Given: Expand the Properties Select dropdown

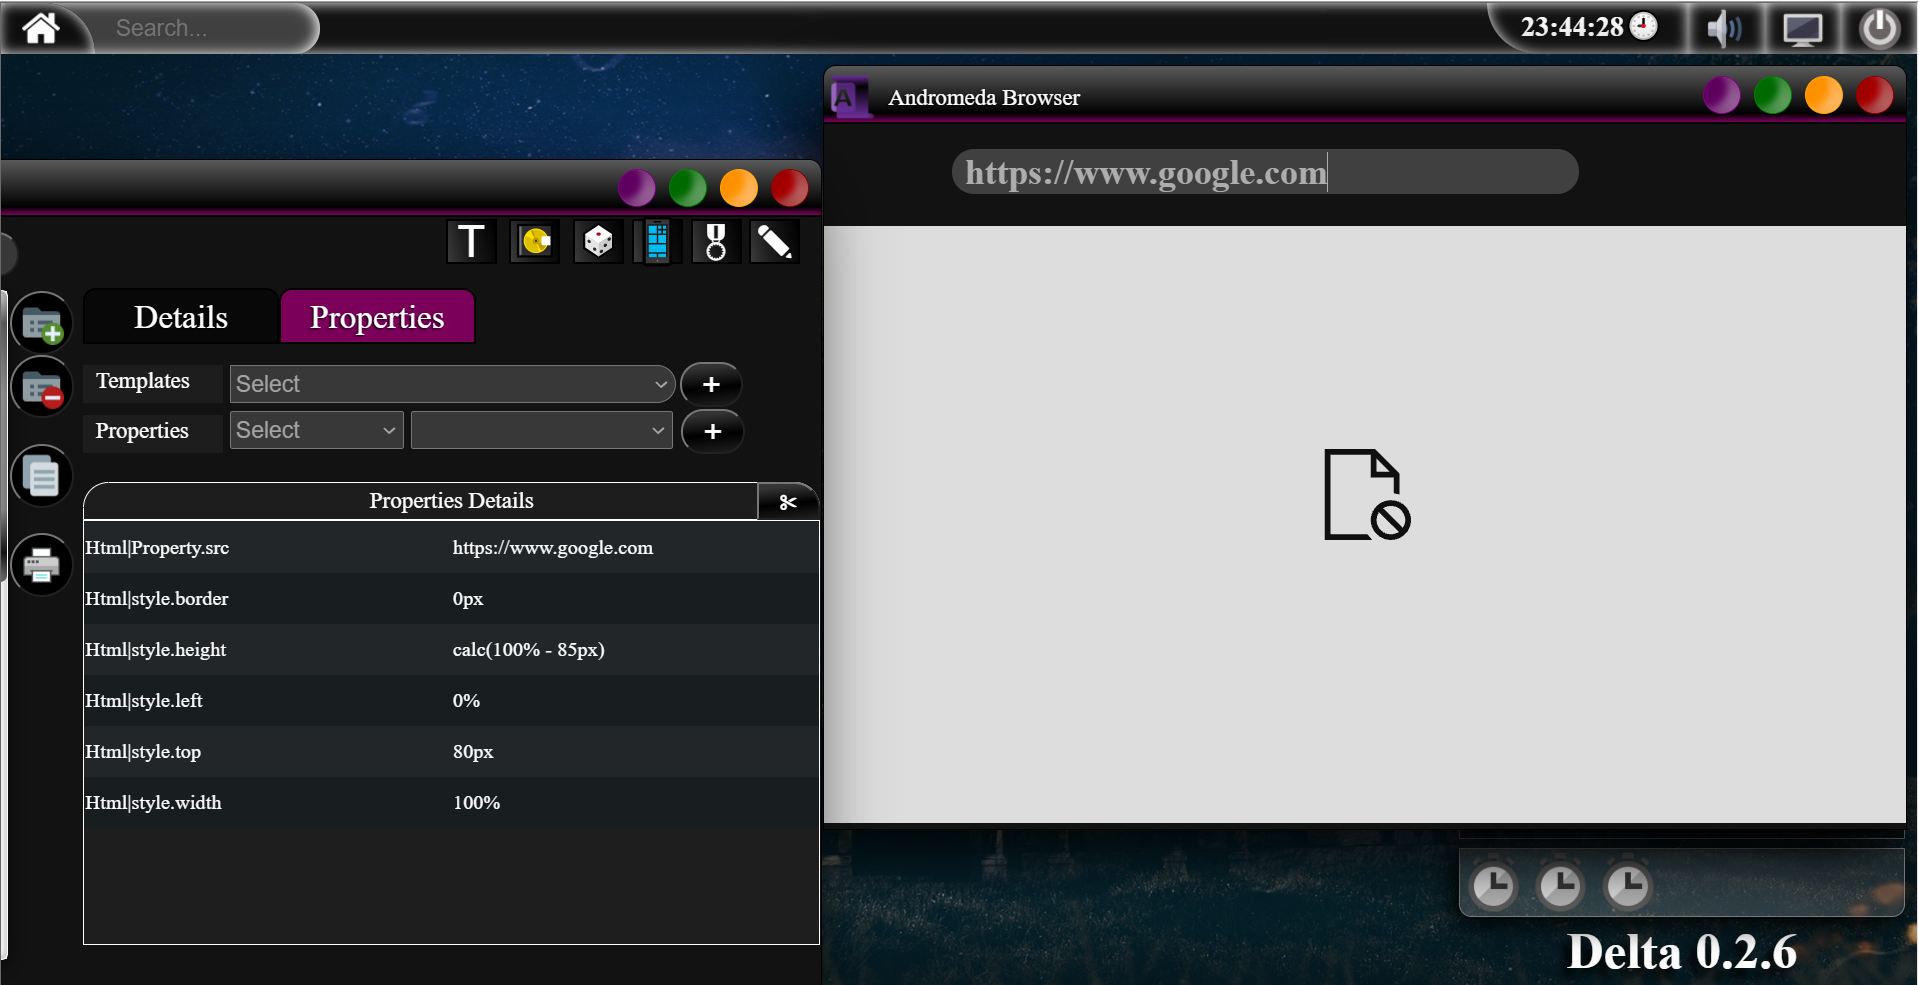Looking at the screenshot, I should point(315,429).
